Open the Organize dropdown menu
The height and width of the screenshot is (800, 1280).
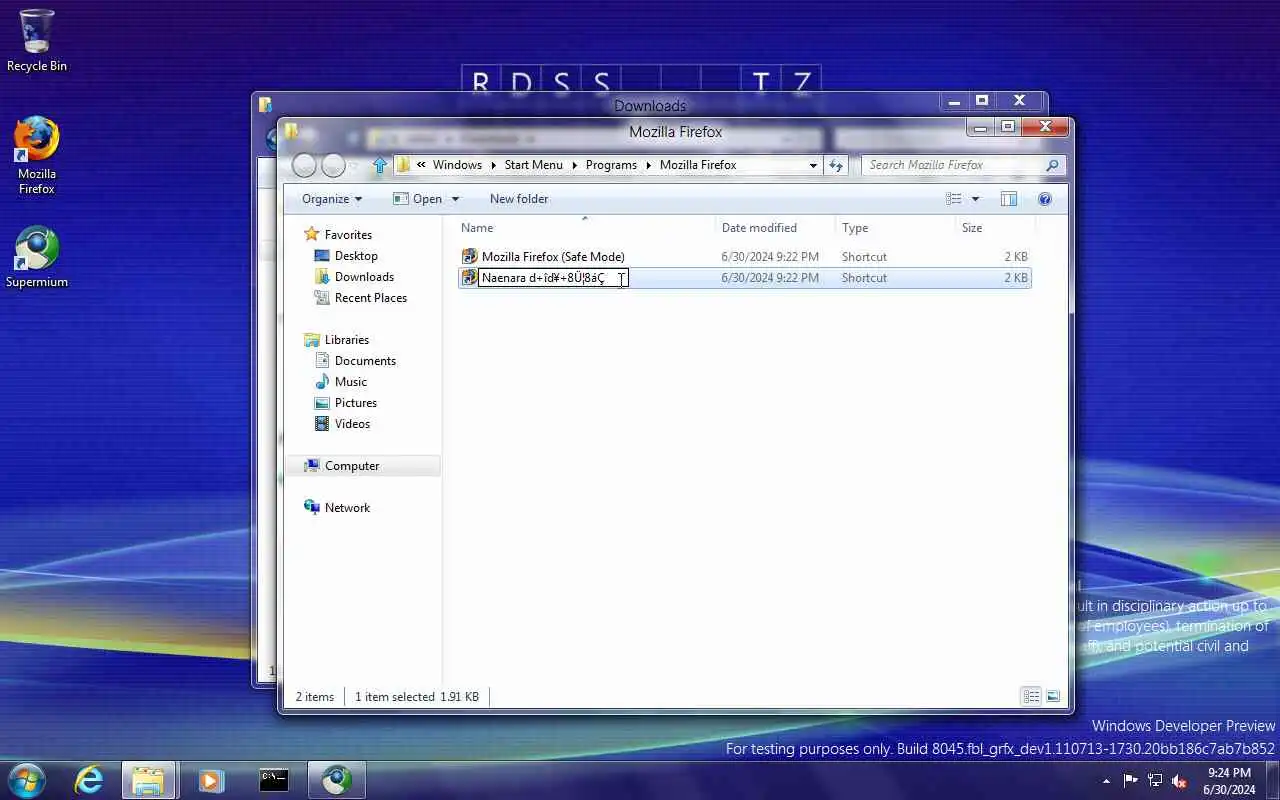(x=332, y=199)
